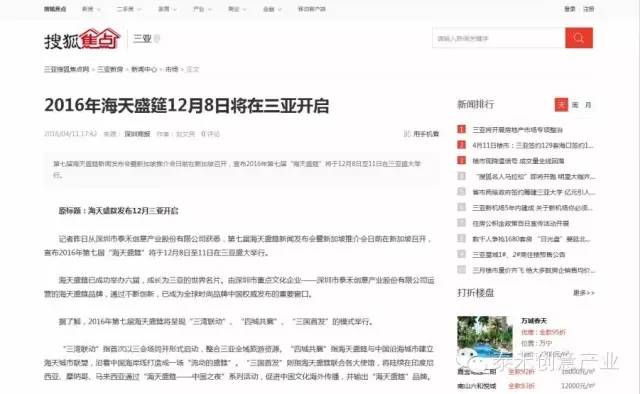Open rank 1 red badge news item
This screenshot has height=394, width=640.
tap(461, 129)
